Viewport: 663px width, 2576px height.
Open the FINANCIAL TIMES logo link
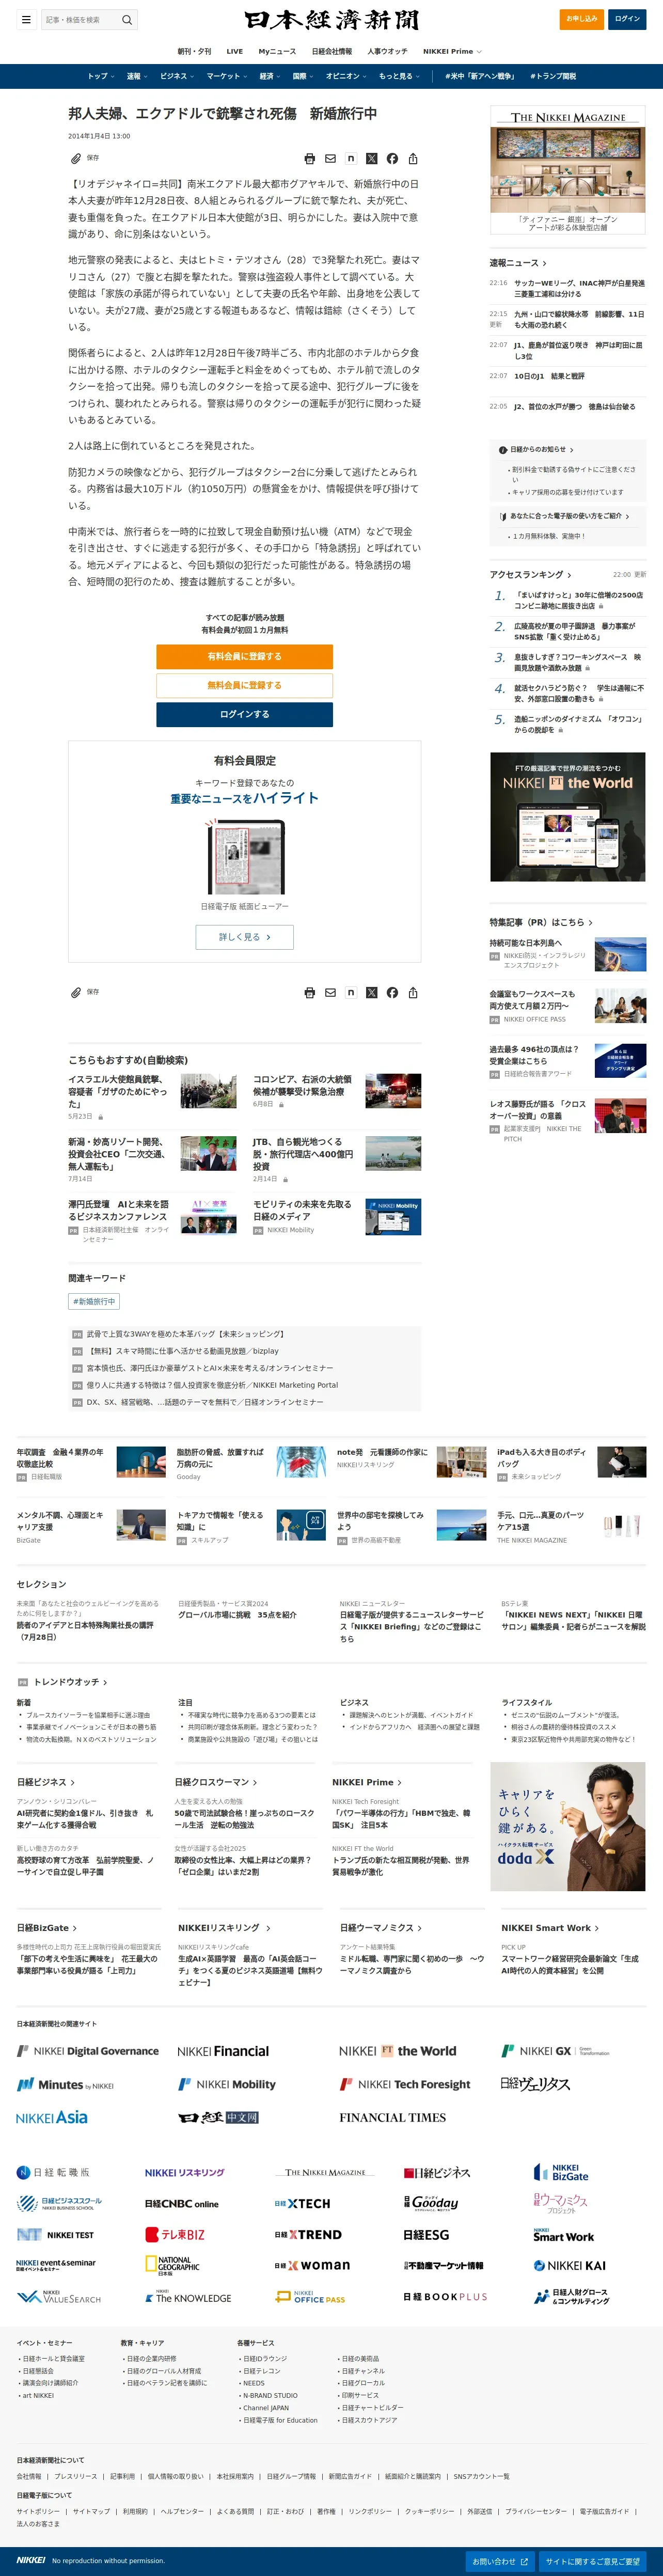point(392,2117)
